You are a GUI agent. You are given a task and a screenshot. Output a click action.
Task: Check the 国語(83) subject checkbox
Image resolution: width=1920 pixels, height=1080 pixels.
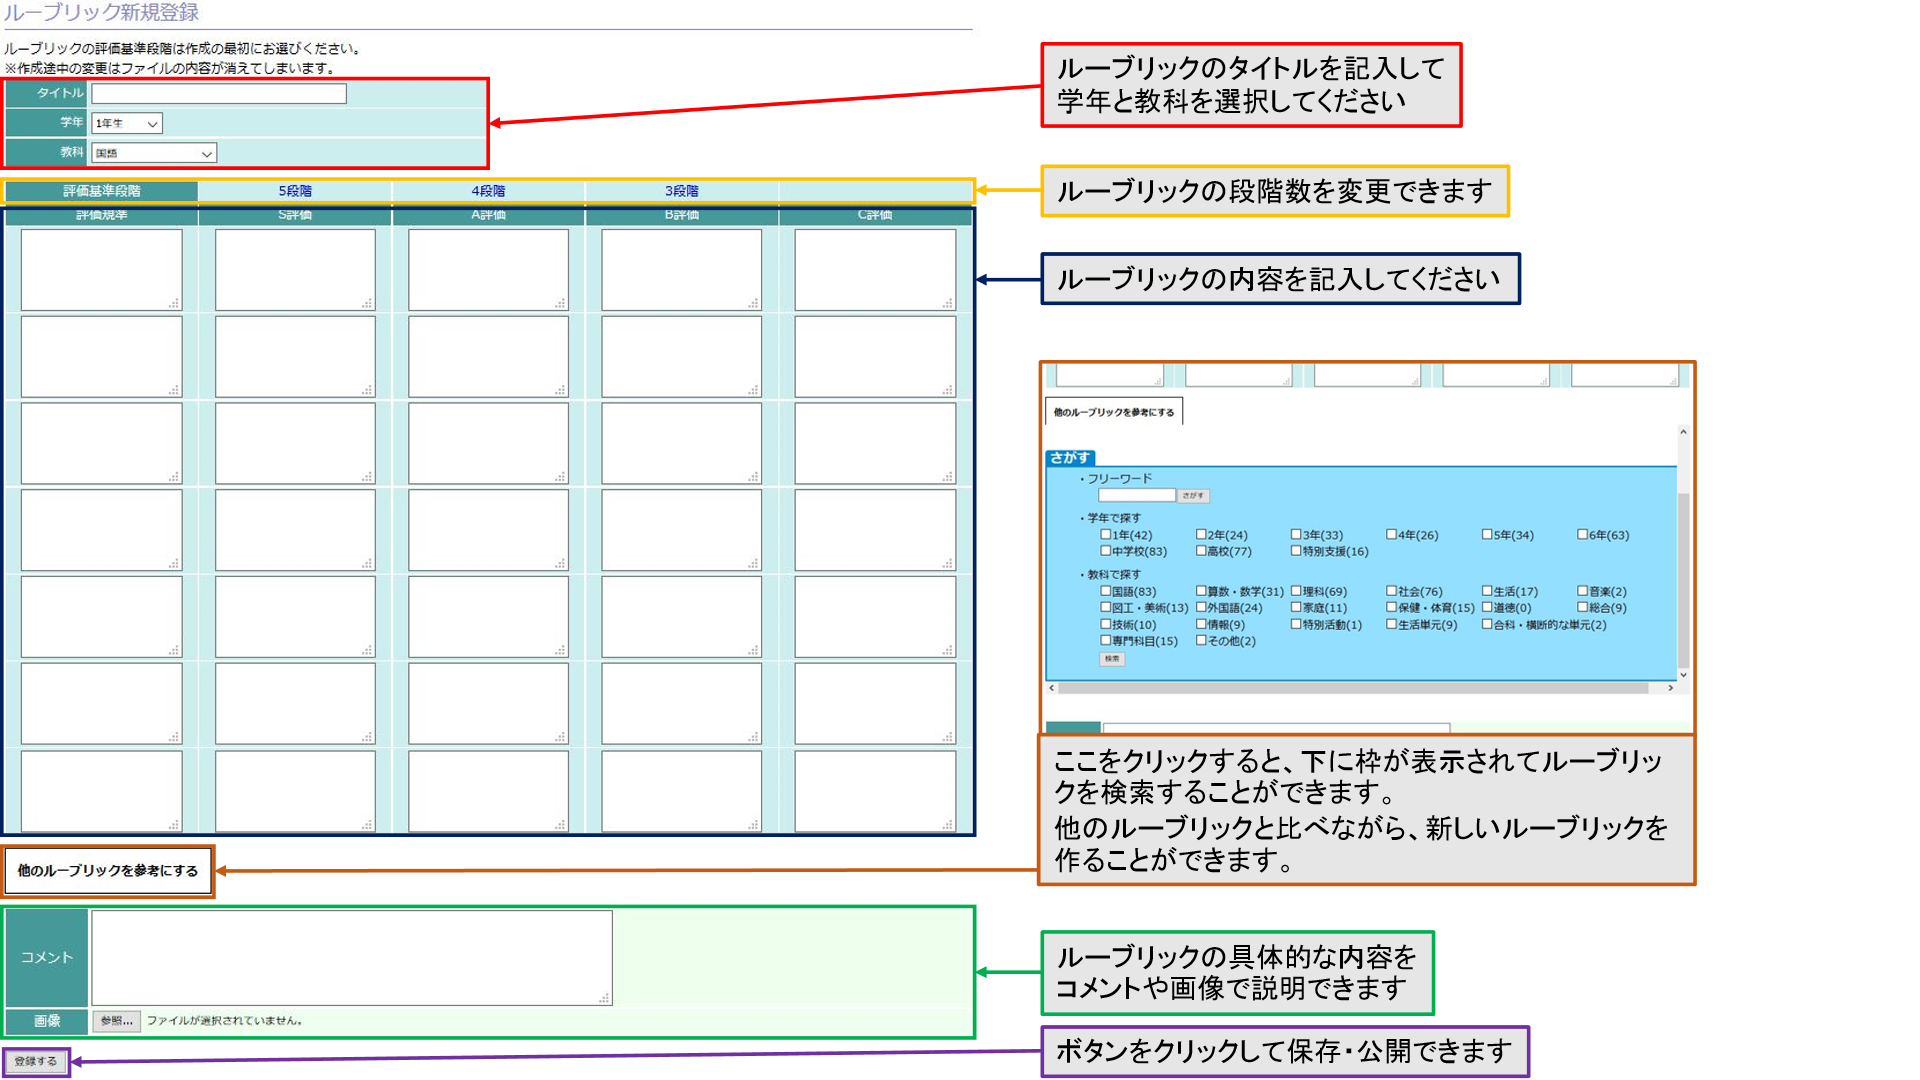pos(1106,591)
